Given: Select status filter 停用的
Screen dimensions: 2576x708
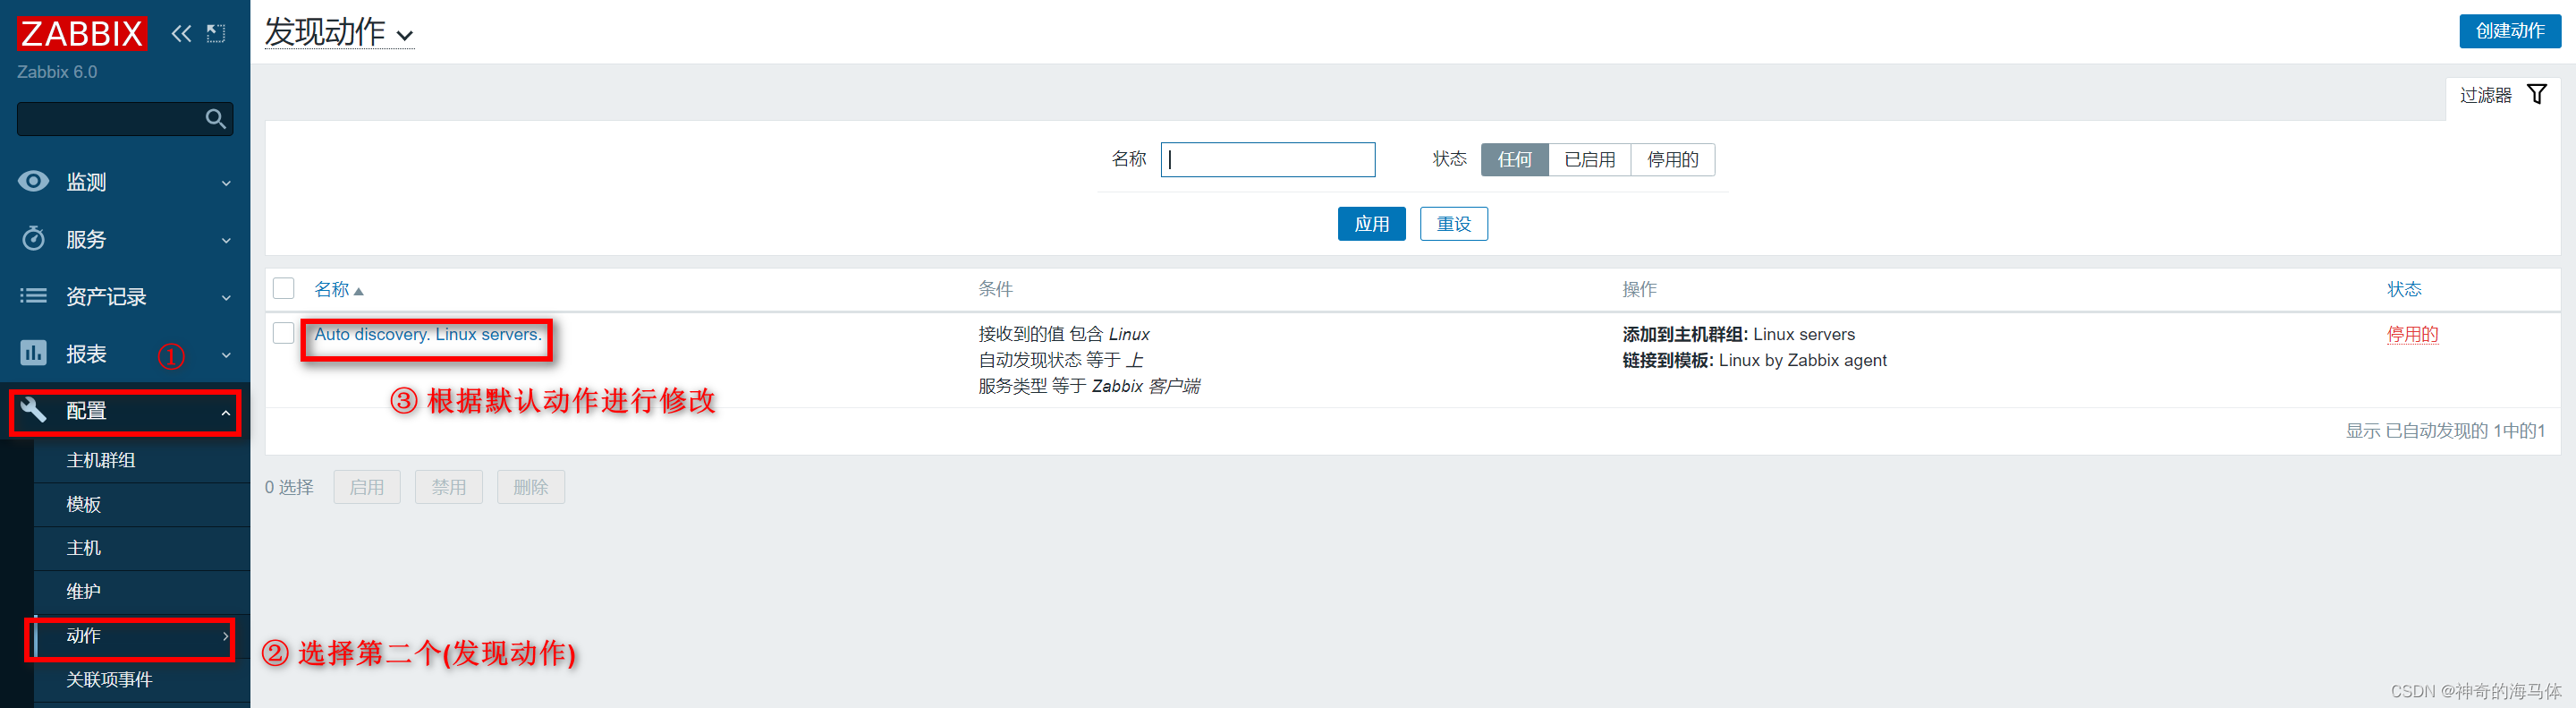Looking at the screenshot, I should click(1673, 159).
